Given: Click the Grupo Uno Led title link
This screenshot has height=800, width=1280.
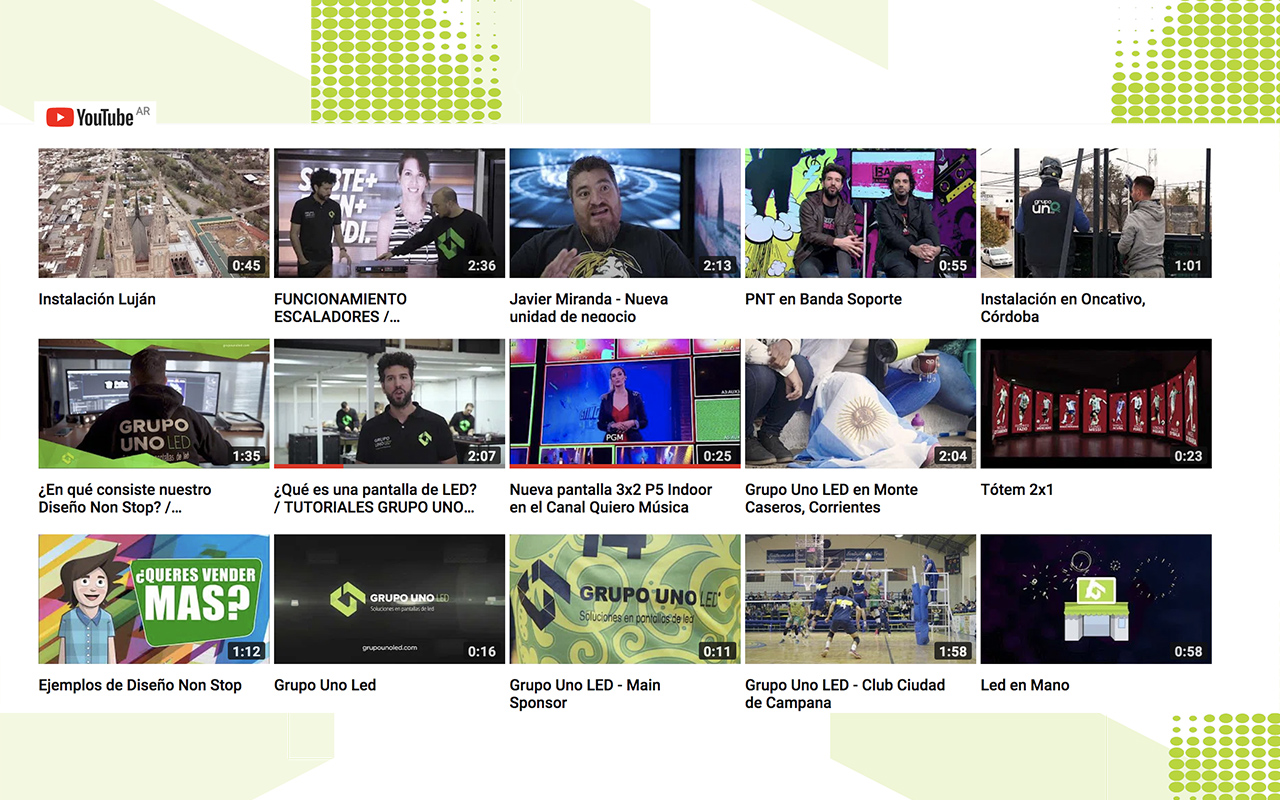Looking at the screenshot, I should (x=325, y=685).
